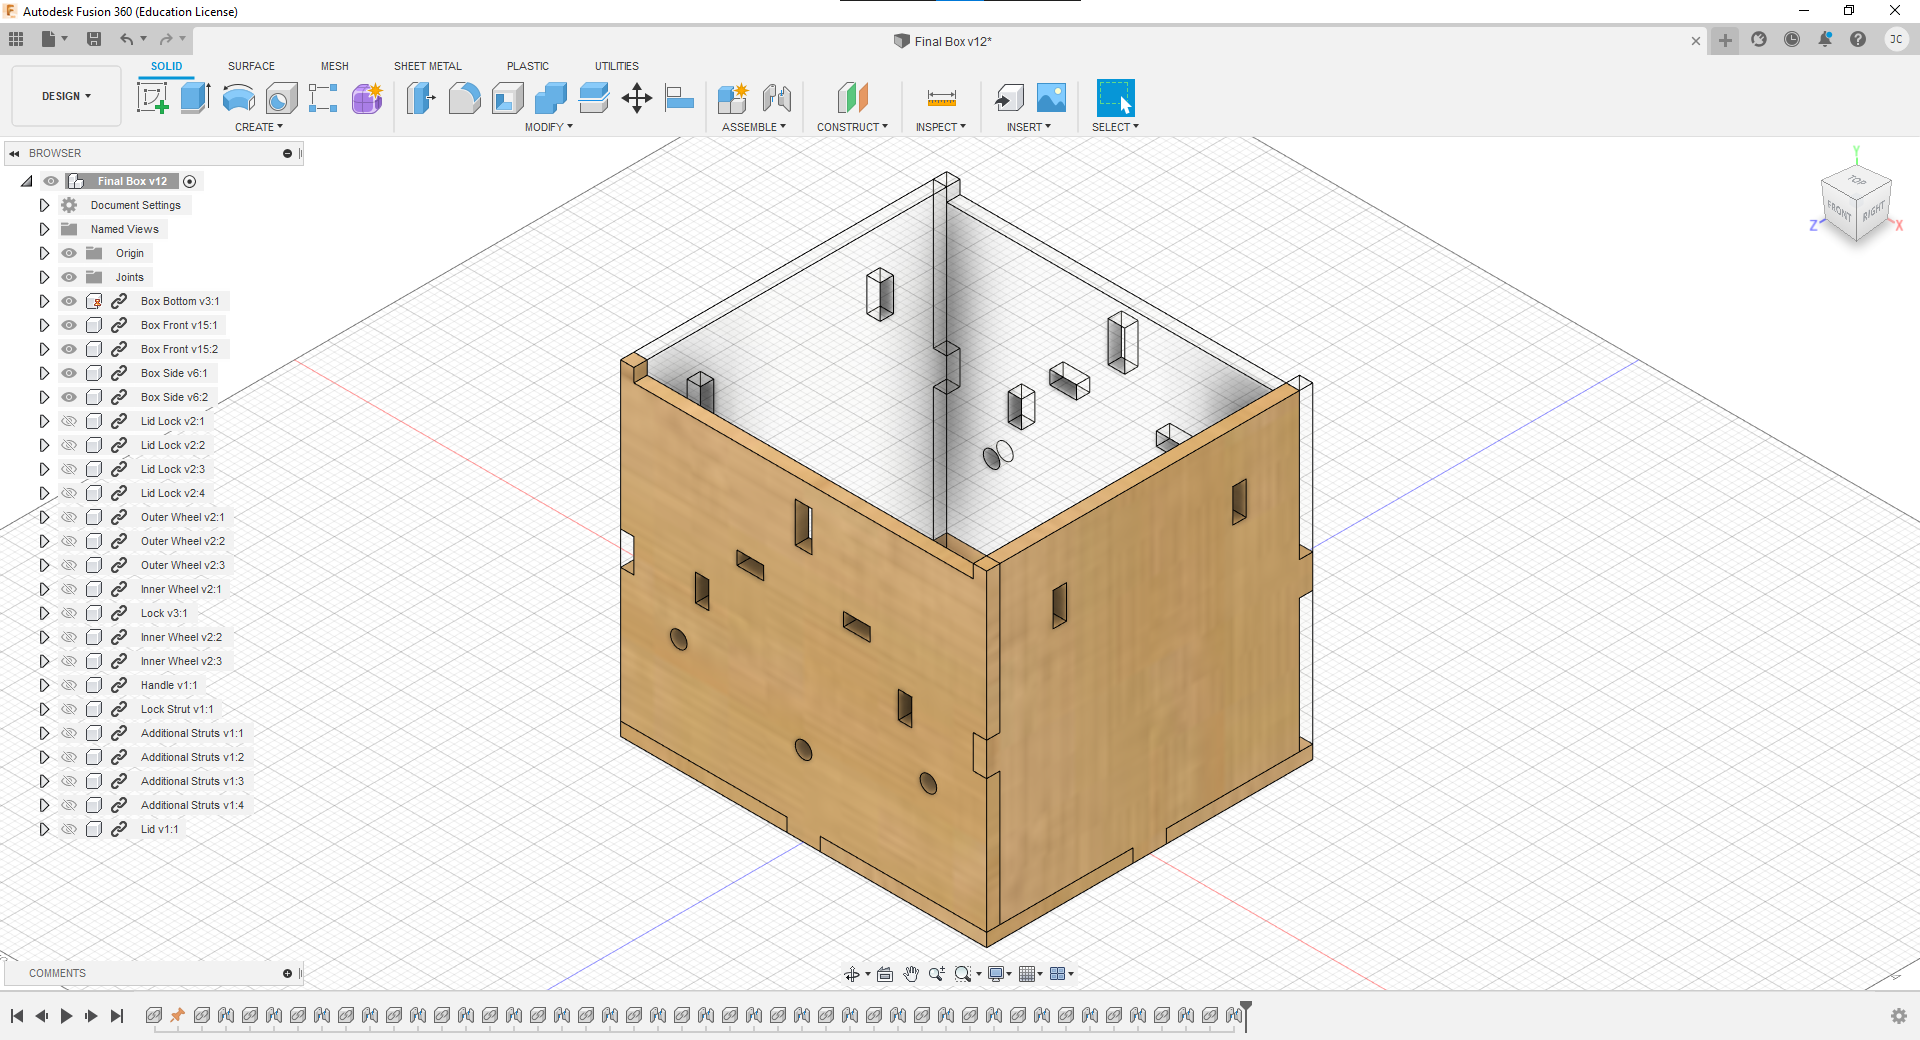Select the Revolve tool
This screenshot has width=1920, height=1040.
[238, 98]
